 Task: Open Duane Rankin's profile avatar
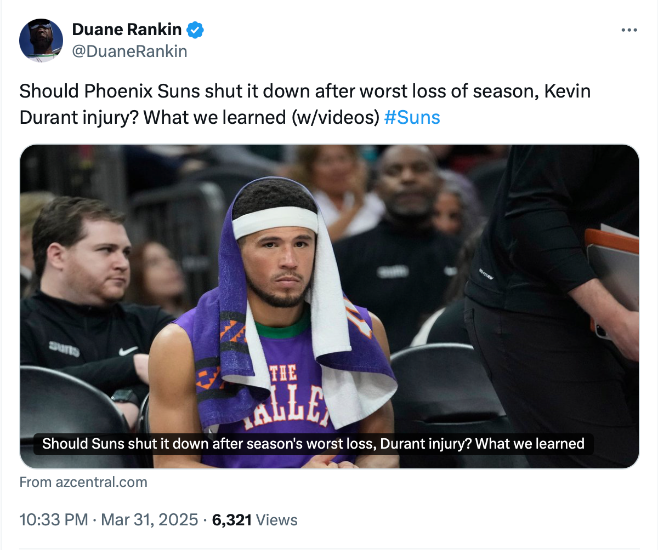[x=40, y=39]
